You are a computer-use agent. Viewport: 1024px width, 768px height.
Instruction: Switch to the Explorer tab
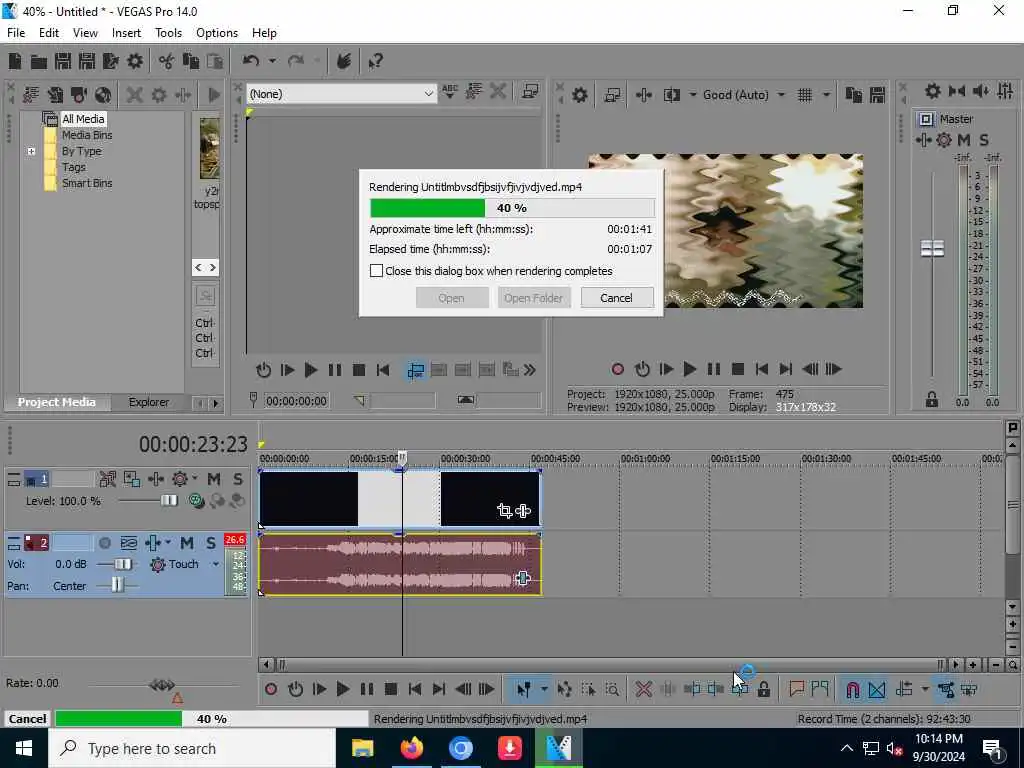149,402
